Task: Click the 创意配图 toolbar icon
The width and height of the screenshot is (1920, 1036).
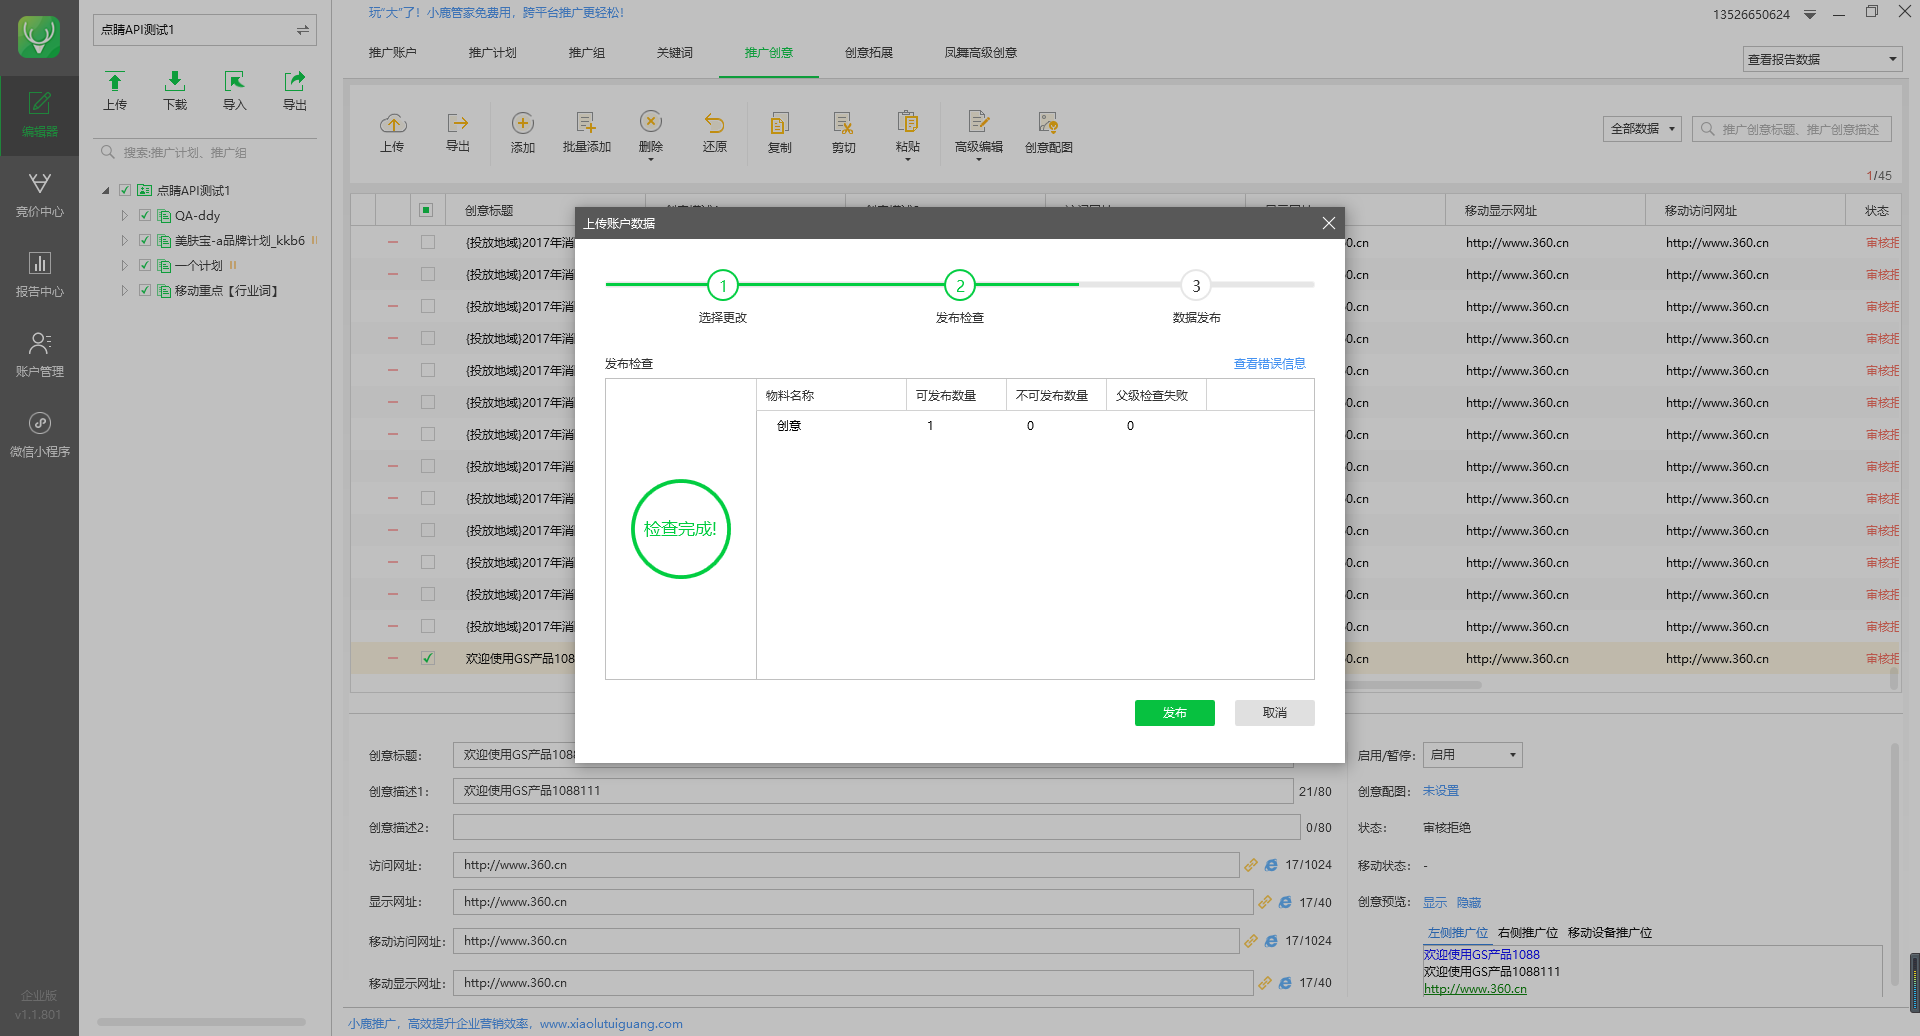Action: tap(1048, 132)
